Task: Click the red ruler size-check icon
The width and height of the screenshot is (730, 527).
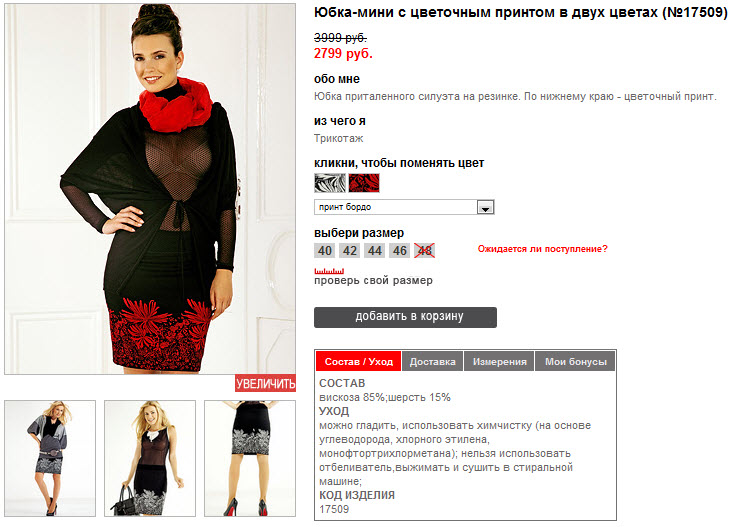Action: (x=329, y=271)
